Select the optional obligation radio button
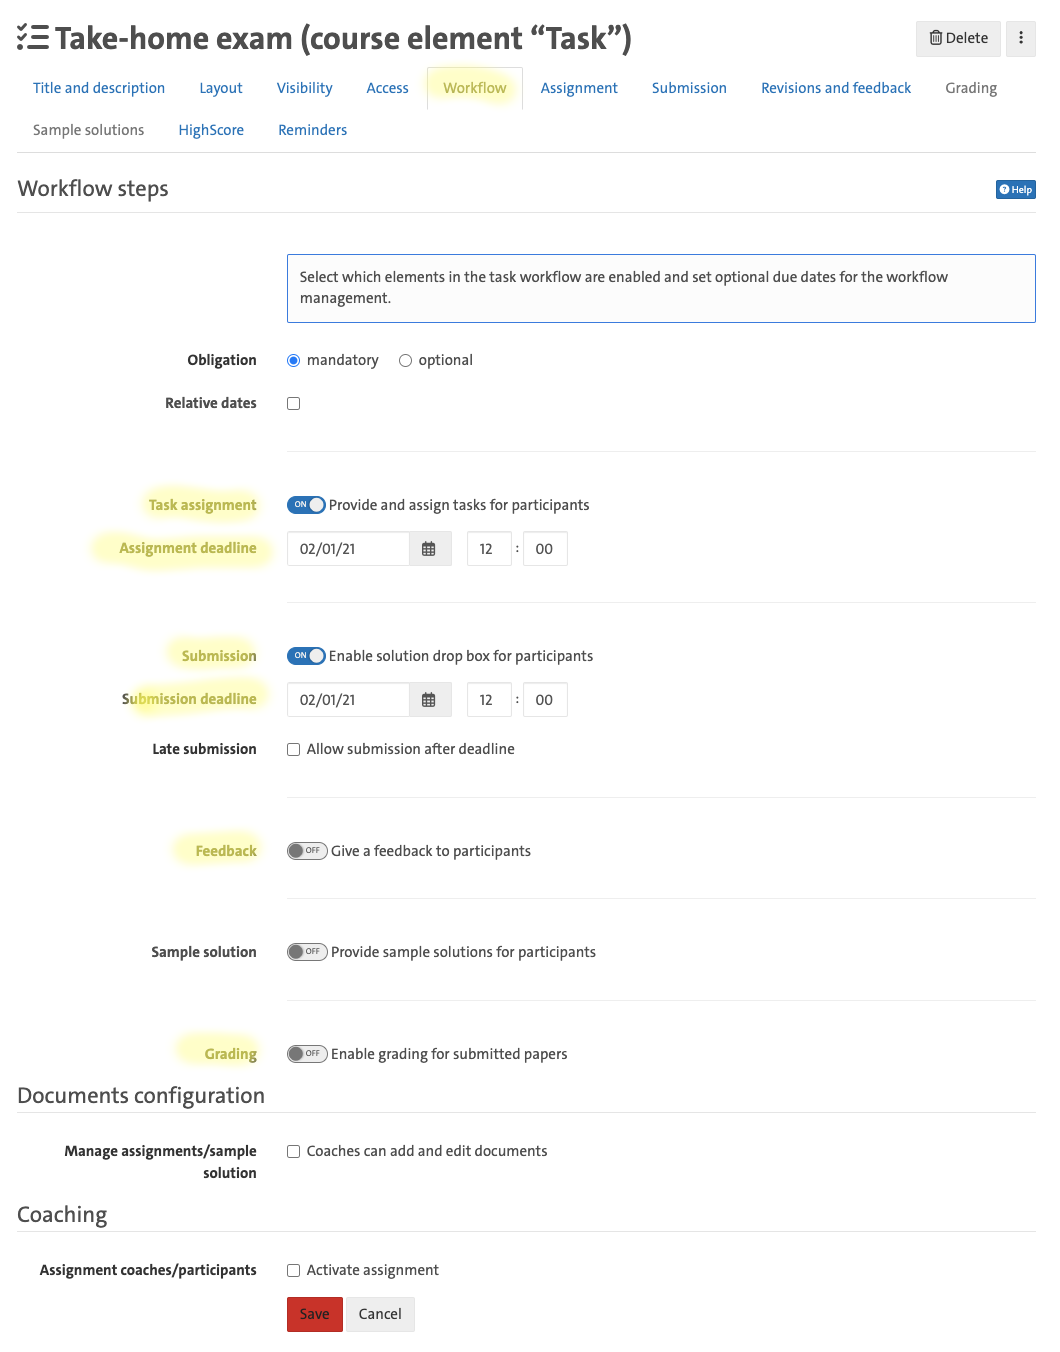1060x1352 pixels. tap(406, 361)
